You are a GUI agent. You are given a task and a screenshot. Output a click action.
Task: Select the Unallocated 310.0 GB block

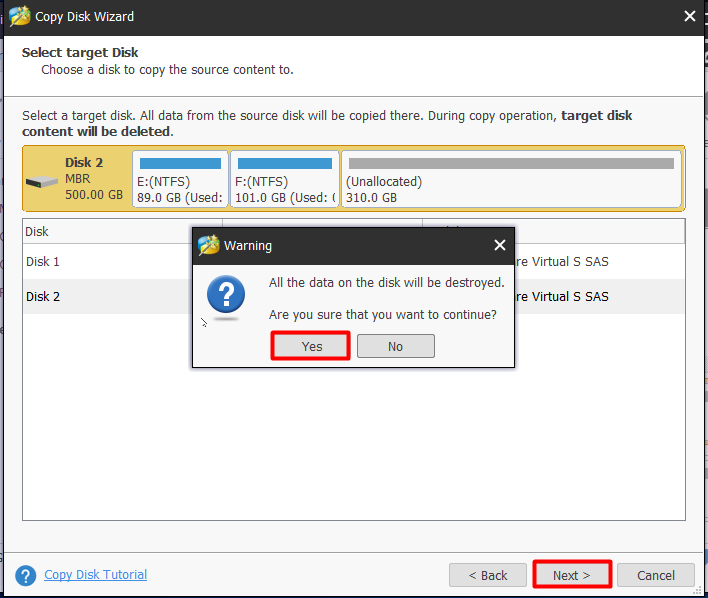point(511,179)
